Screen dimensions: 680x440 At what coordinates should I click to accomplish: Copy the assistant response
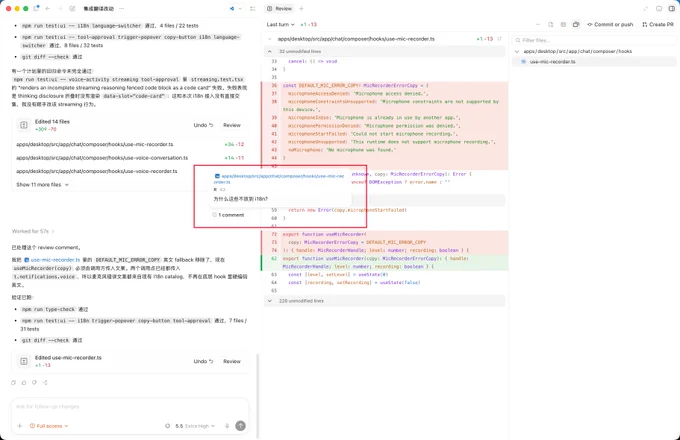(13, 382)
